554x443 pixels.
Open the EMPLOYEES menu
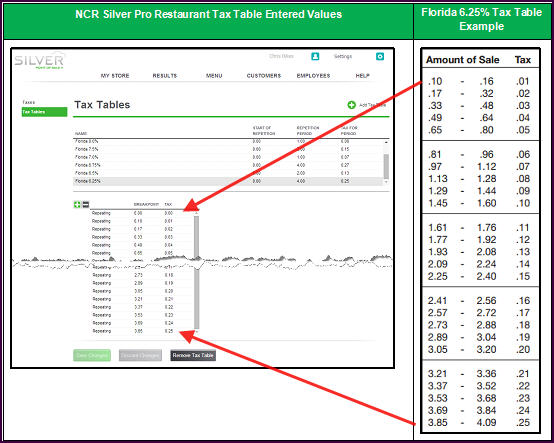(x=313, y=76)
